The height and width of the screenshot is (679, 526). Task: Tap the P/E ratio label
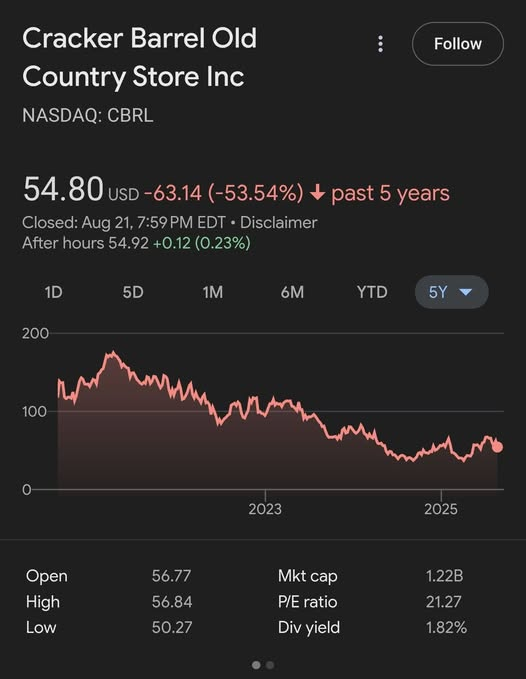[307, 601]
